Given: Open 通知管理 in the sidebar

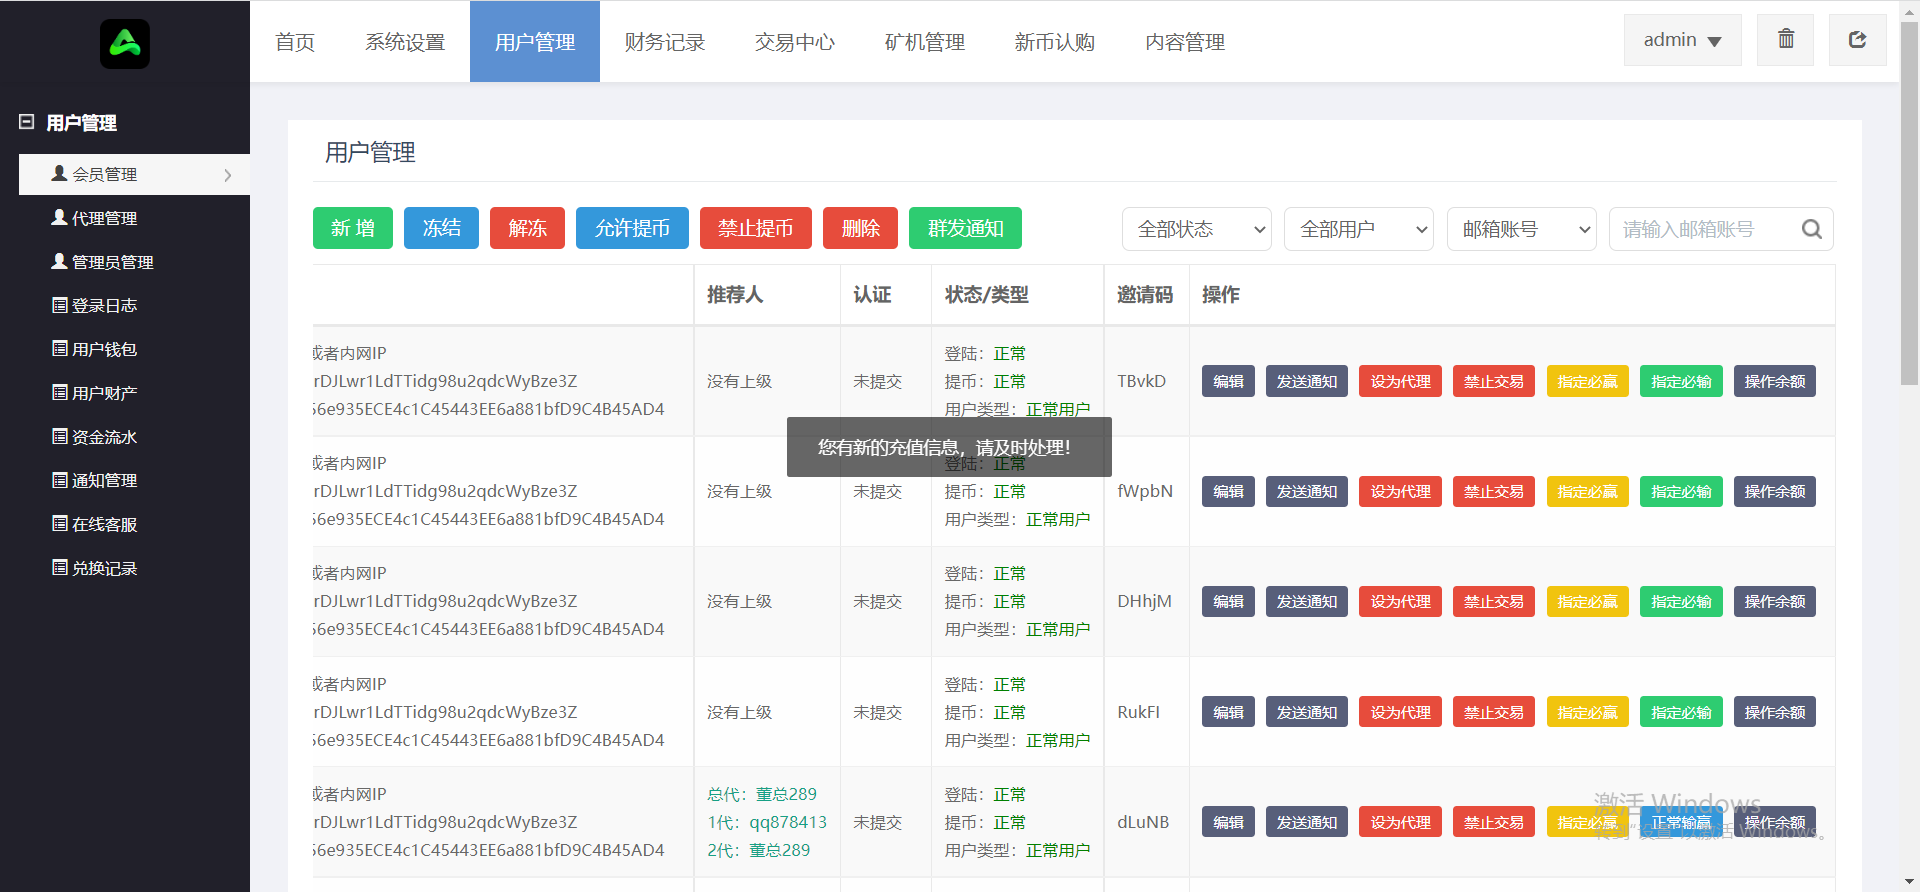Looking at the screenshot, I should click(94, 480).
